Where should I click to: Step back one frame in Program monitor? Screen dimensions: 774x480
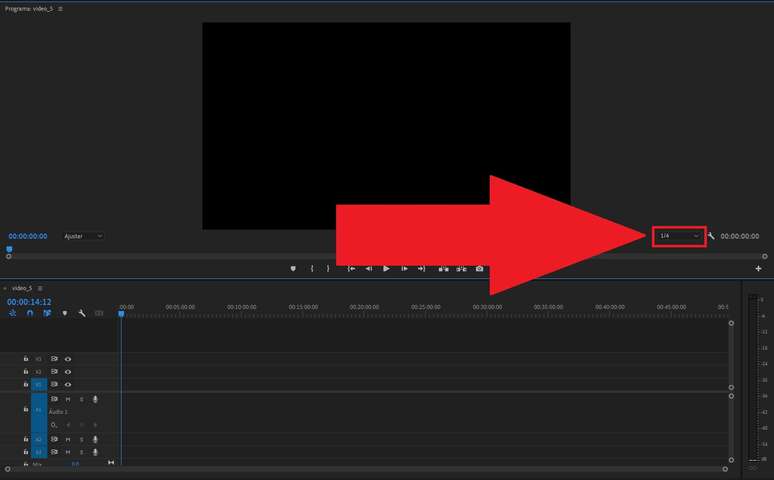tap(369, 269)
